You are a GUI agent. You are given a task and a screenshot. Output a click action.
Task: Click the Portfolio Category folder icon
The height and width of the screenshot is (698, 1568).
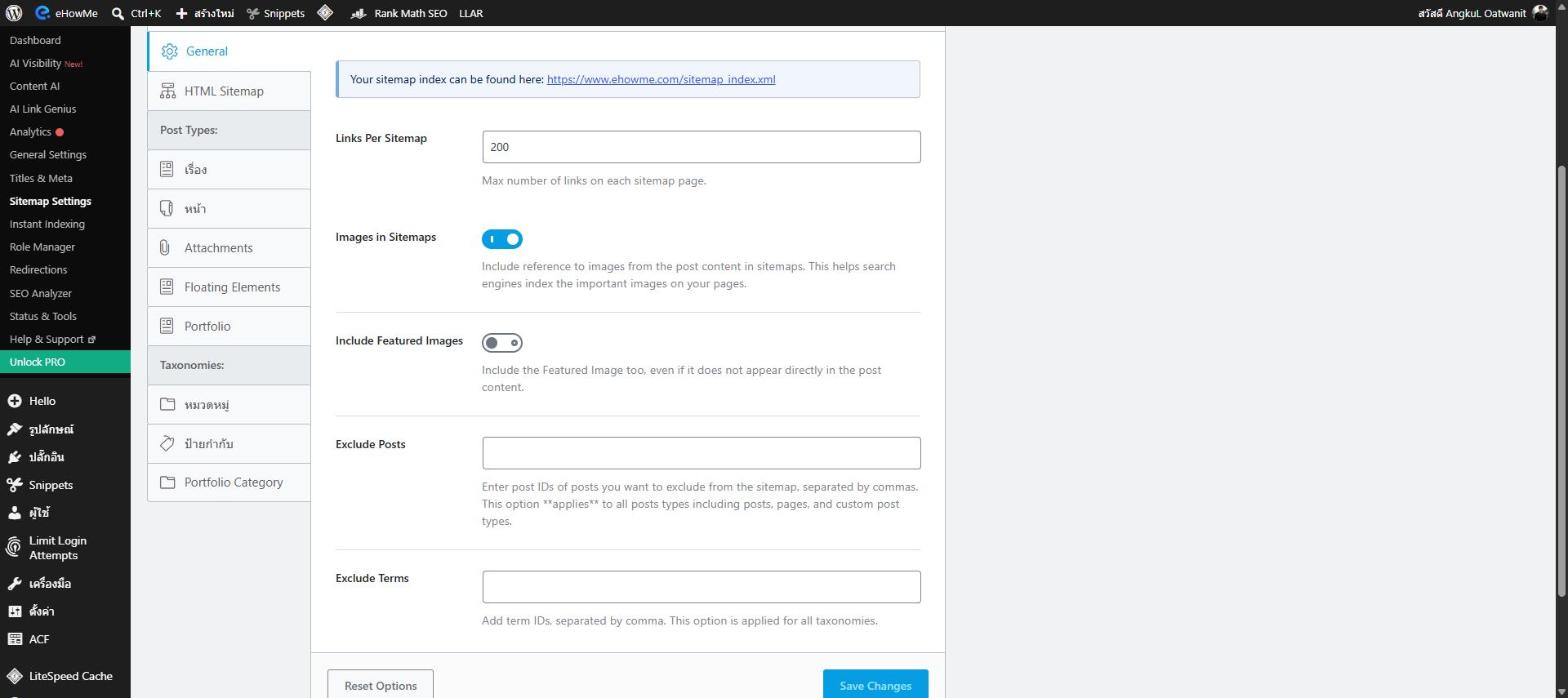pyautogui.click(x=167, y=482)
